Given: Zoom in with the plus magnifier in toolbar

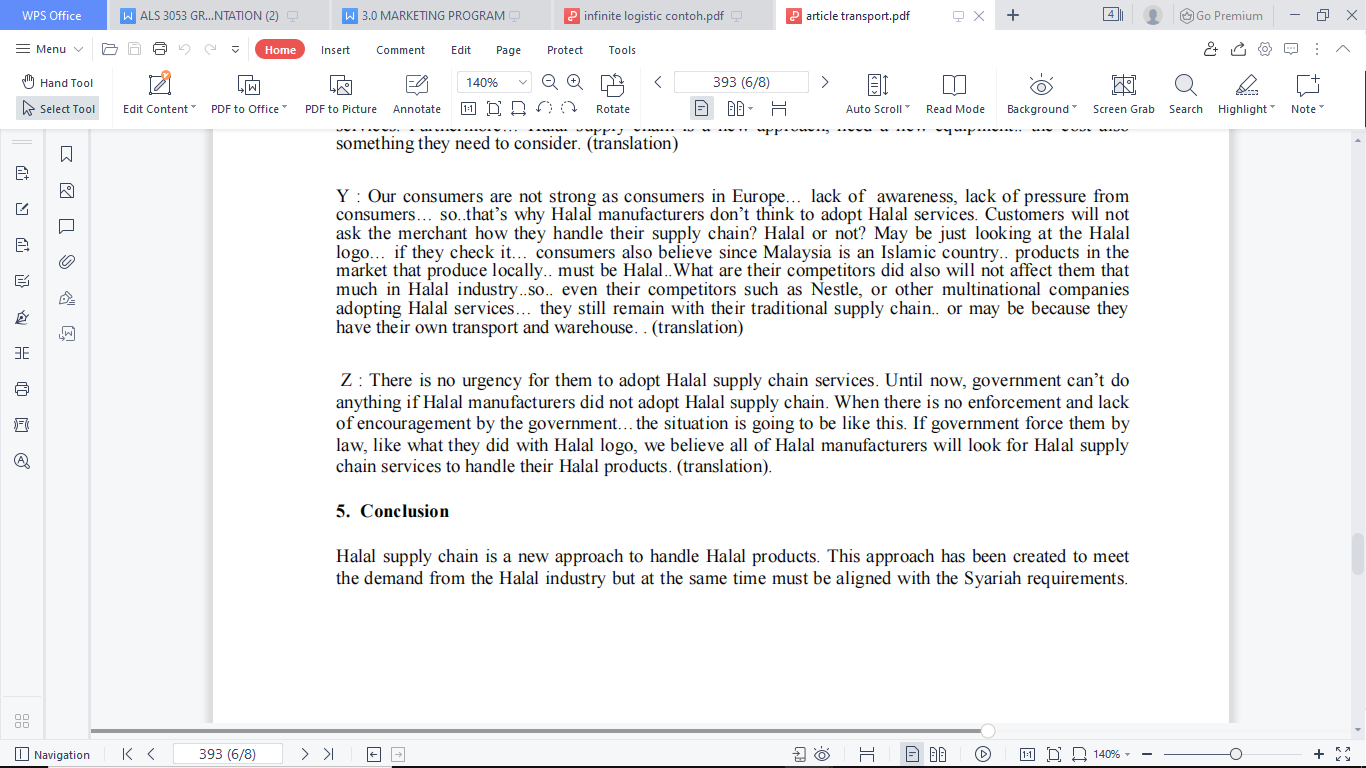Looking at the screenshot, I should (x=575, y=82).
